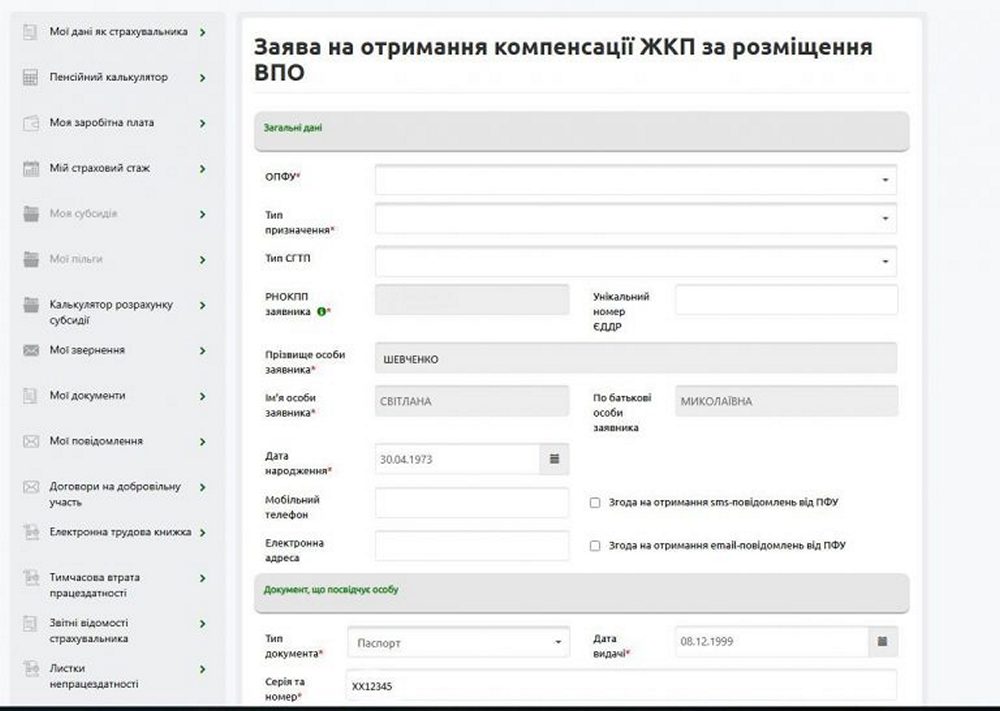
Task: Expand chevron for 'Листки непрацездатності'
Action: [x=203, y=670]
